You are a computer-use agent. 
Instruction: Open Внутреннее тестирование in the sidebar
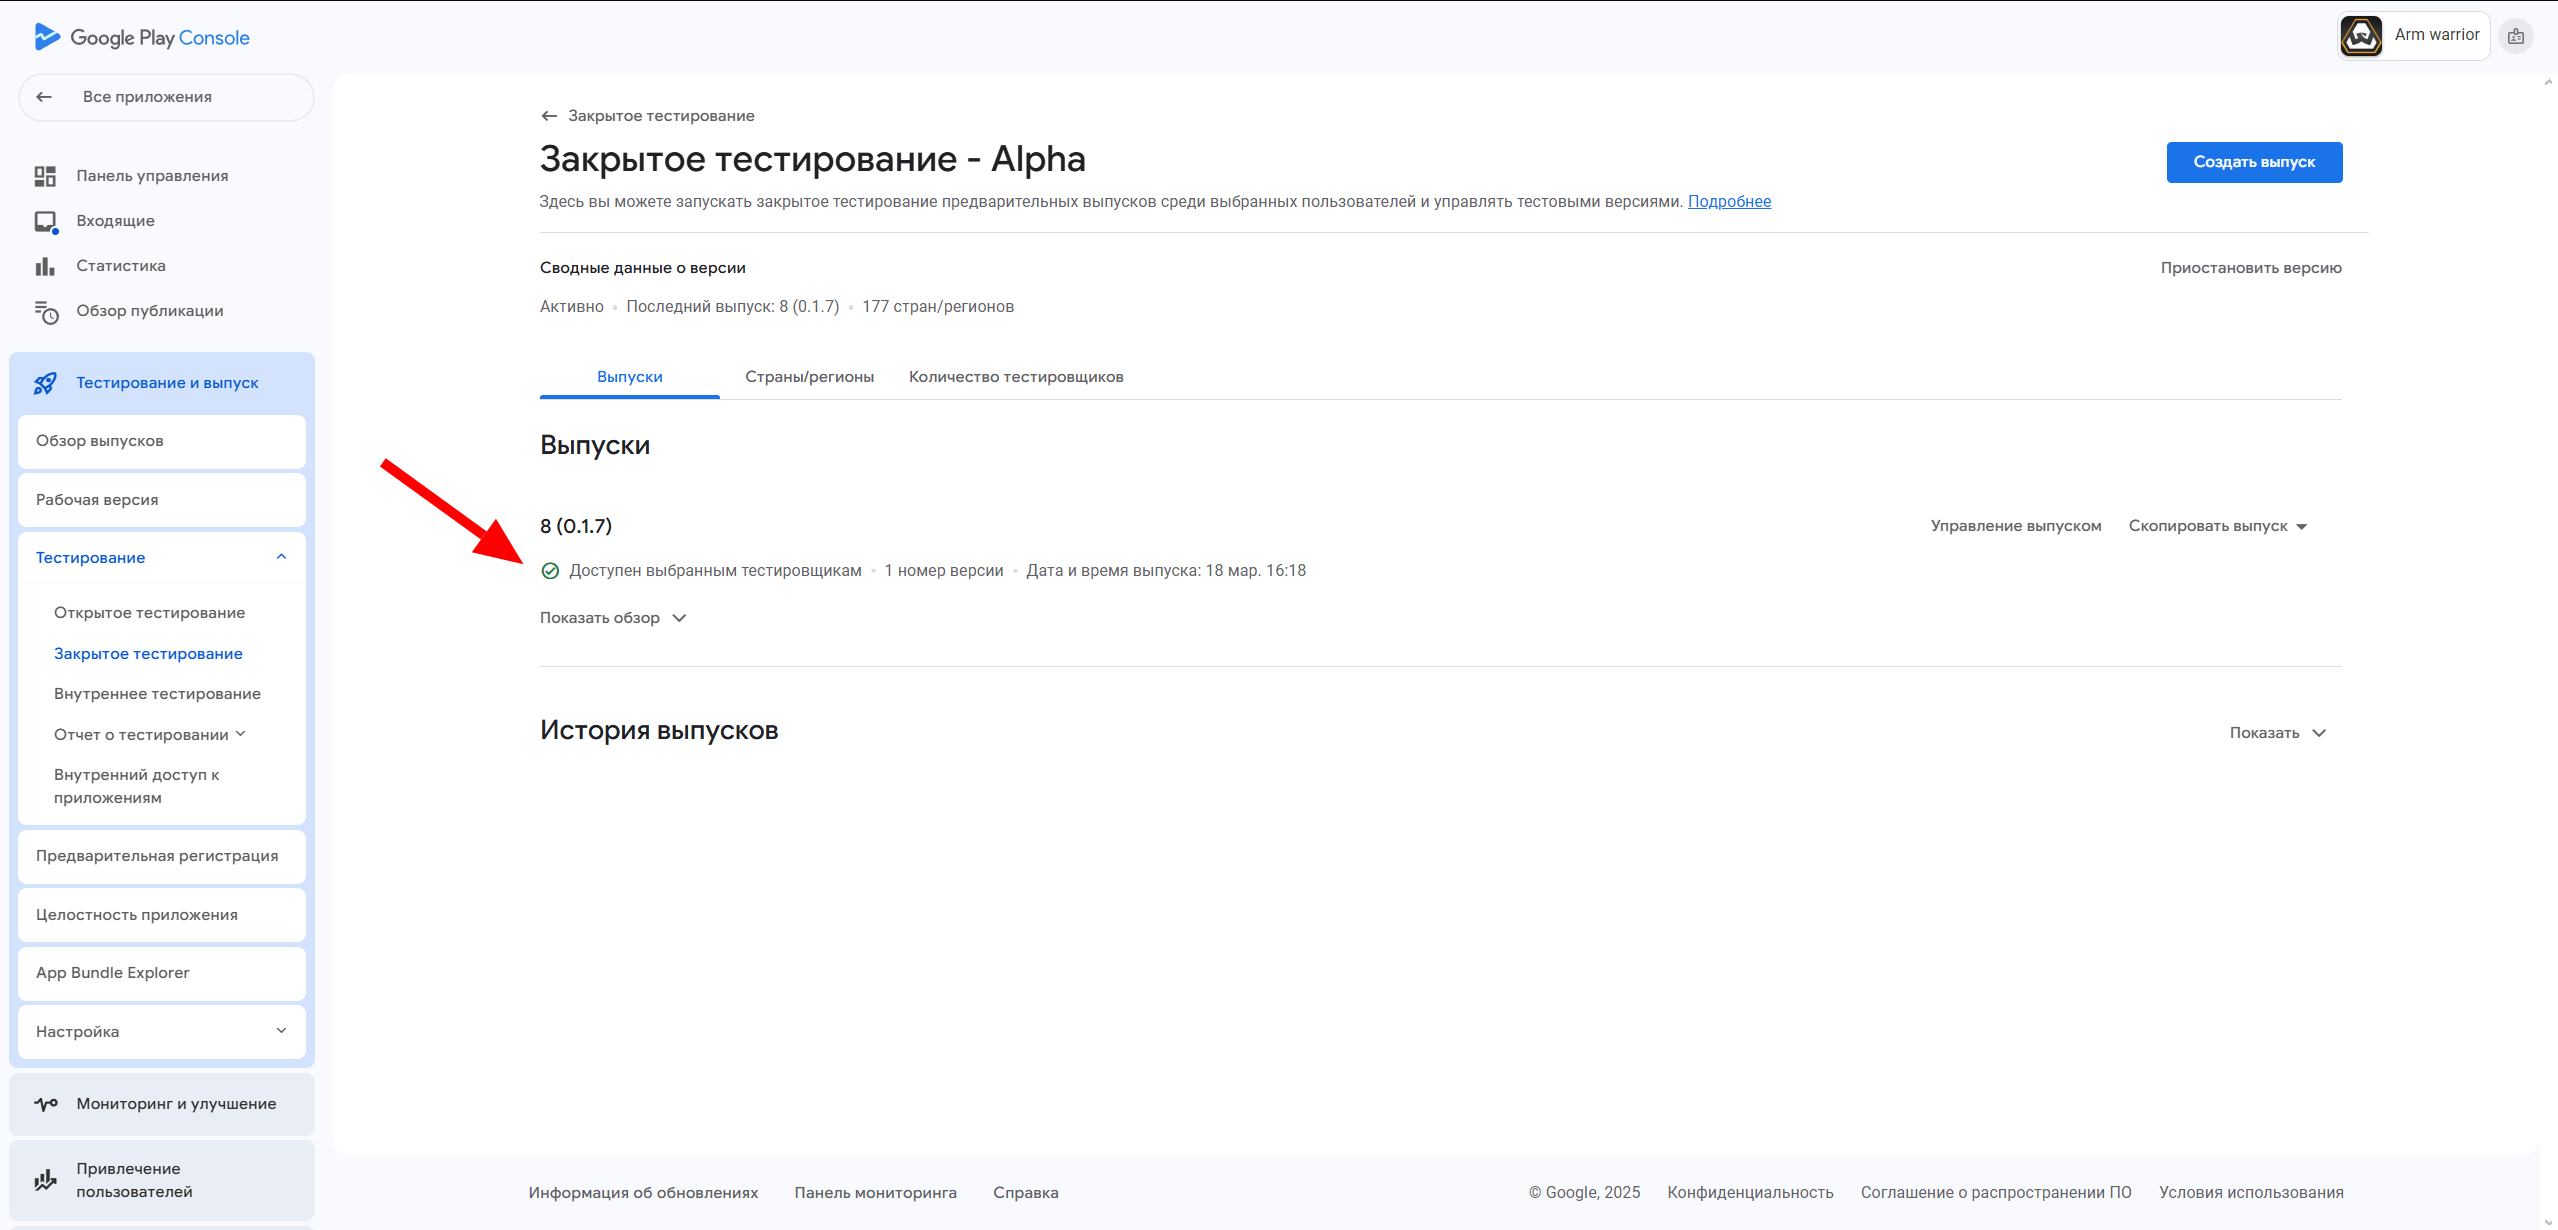point(157,694)
